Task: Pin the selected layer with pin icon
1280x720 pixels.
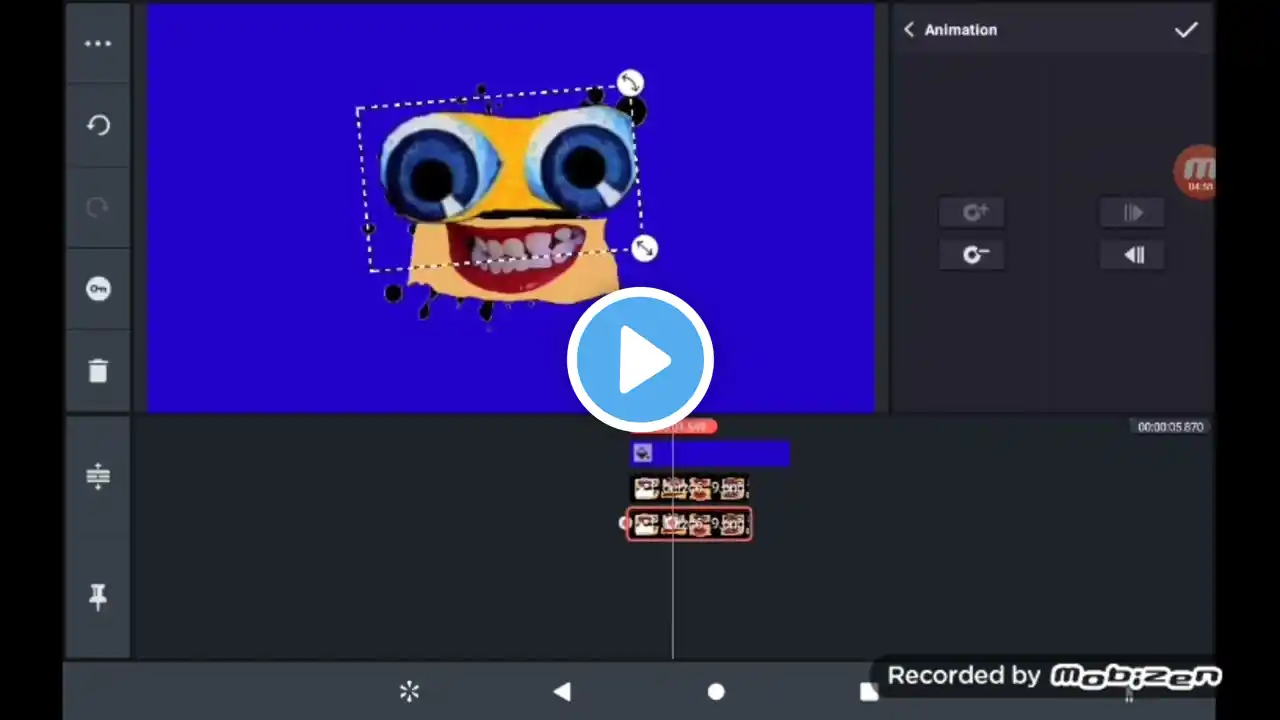Action: [x=98, y=597]
